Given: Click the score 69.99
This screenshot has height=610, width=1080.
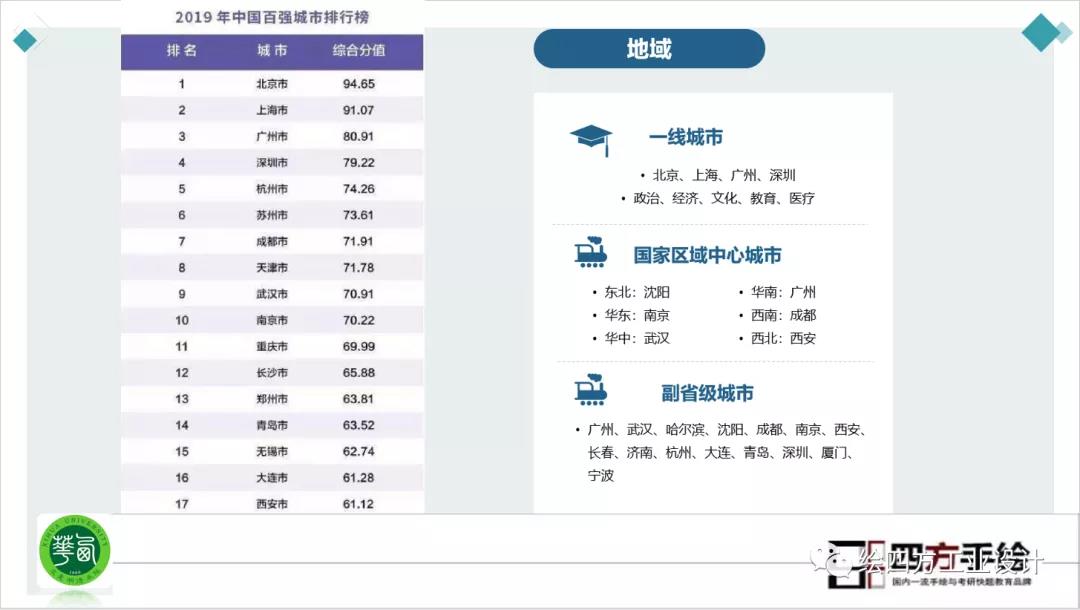Looking at the screenshot, I should click(359, 346).
